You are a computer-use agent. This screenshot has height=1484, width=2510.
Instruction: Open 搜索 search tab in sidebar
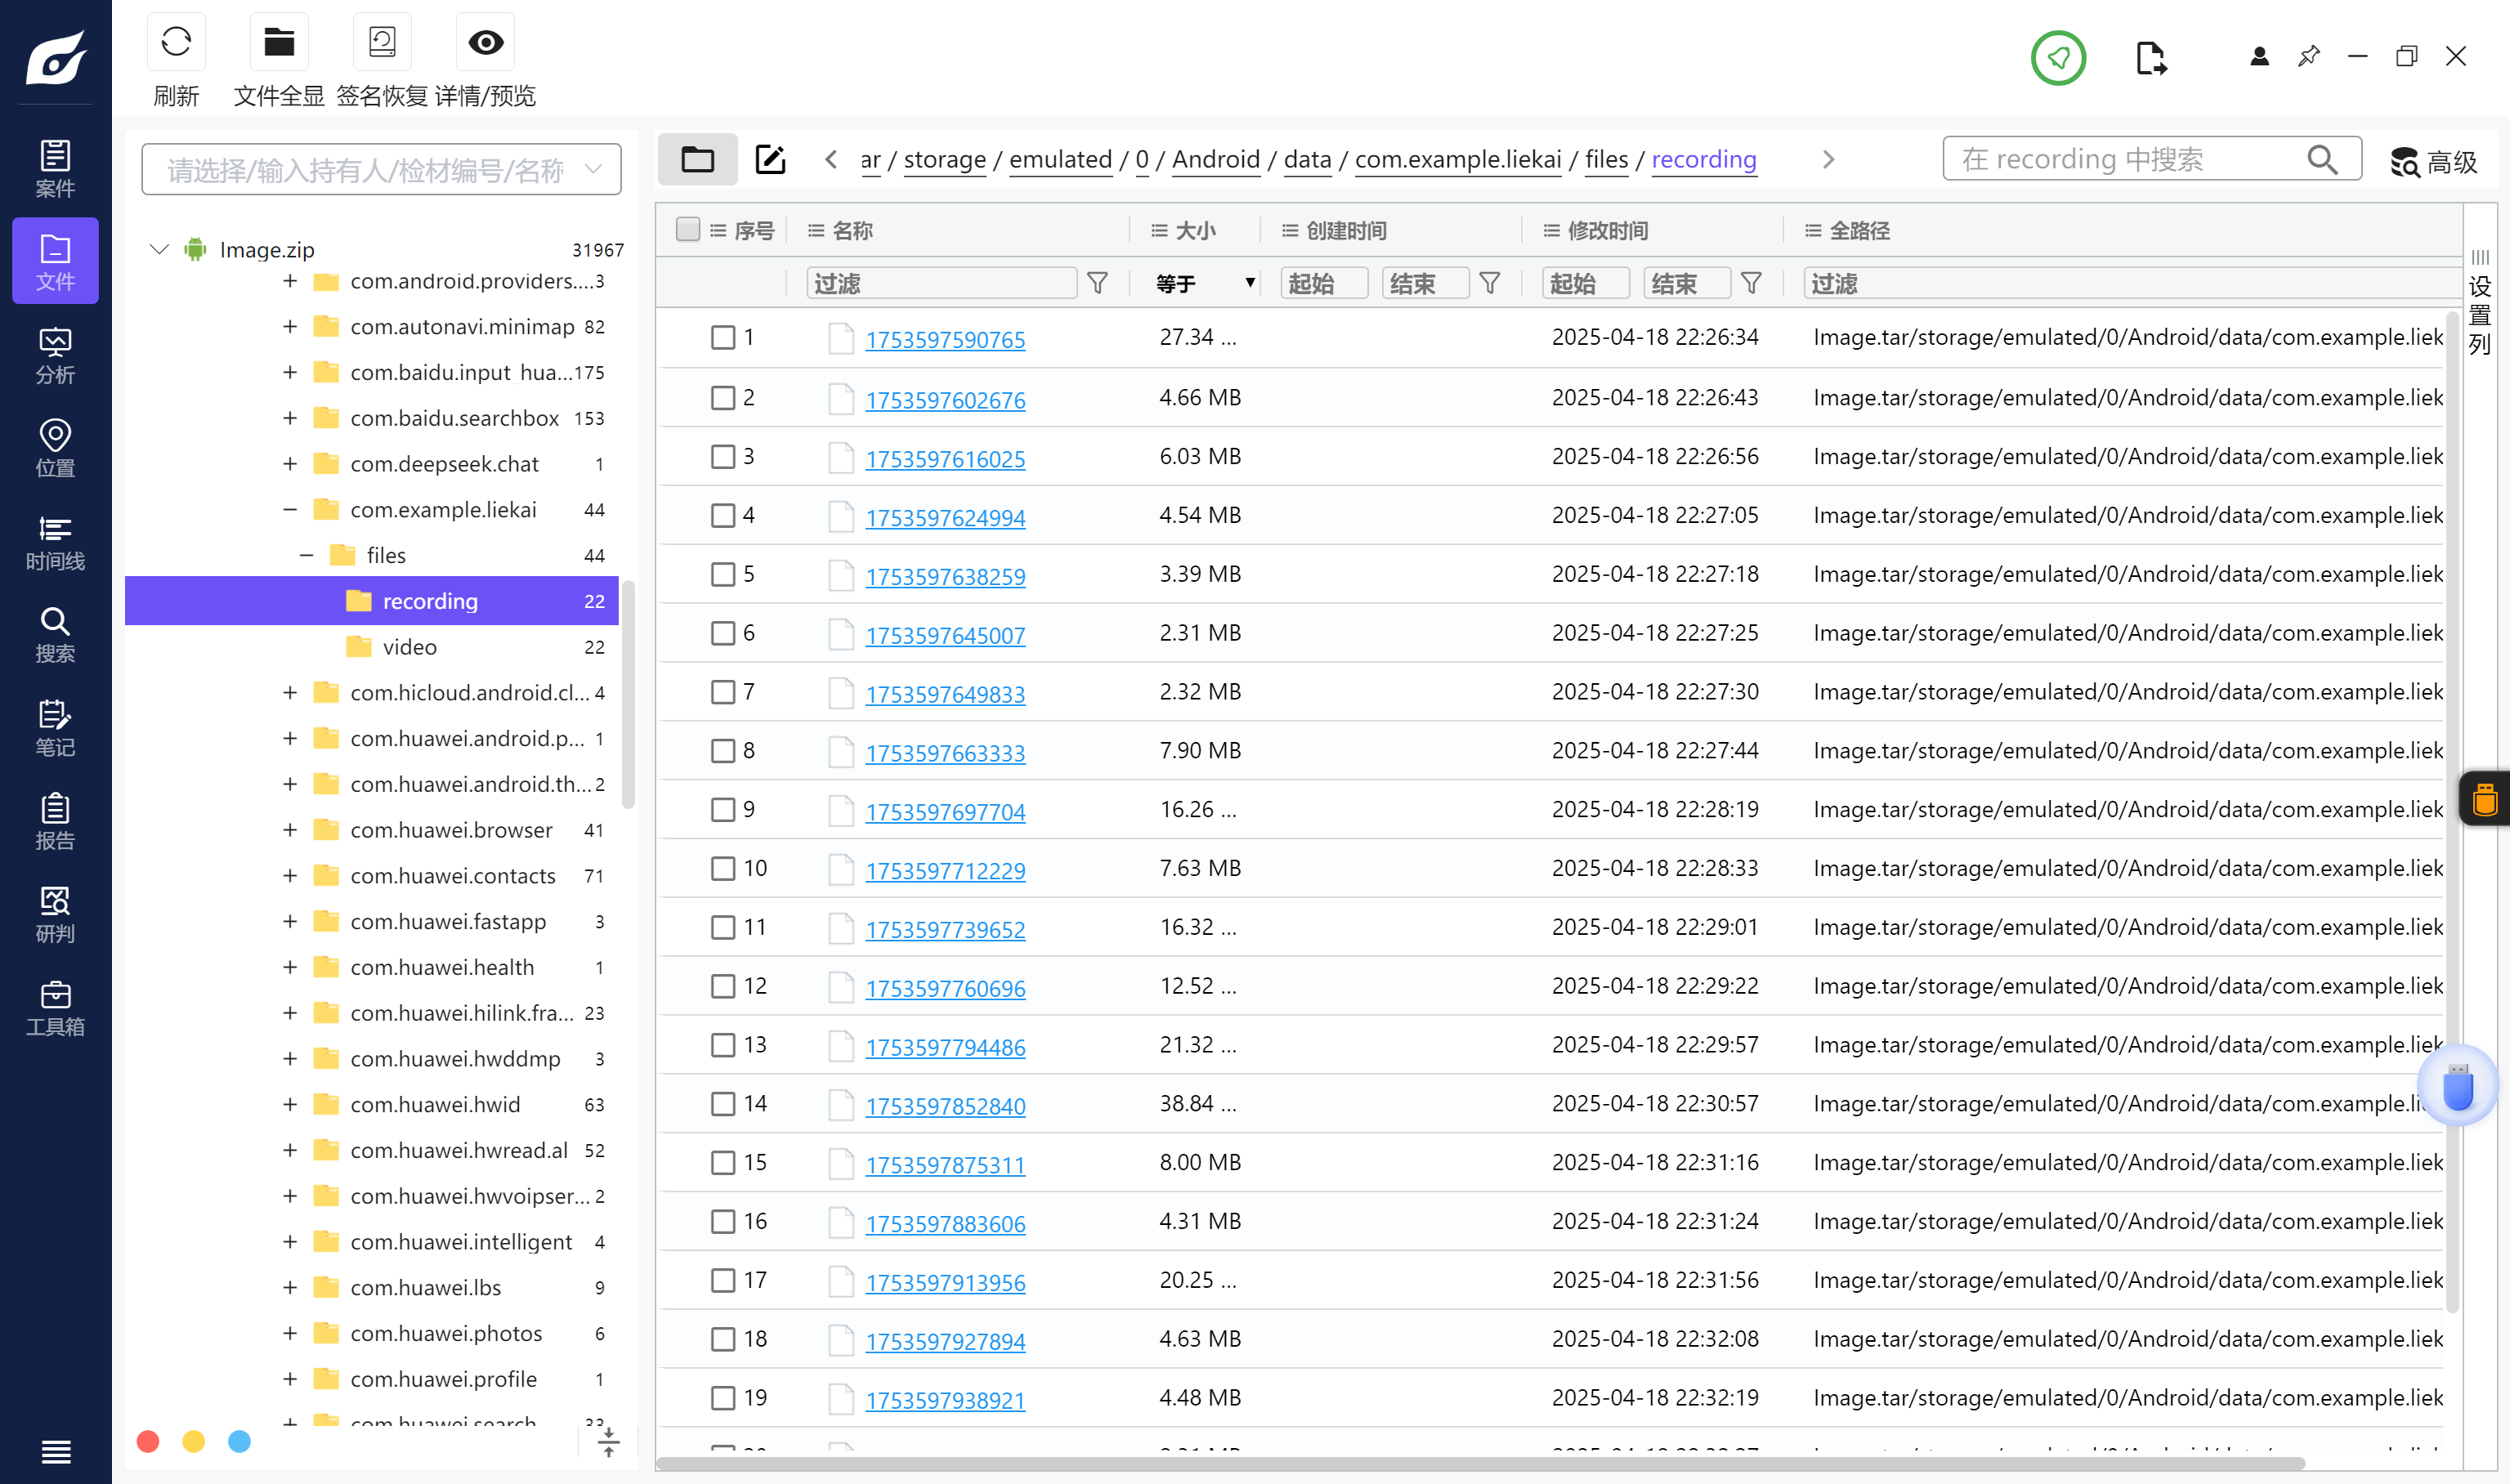coord(55,634)
